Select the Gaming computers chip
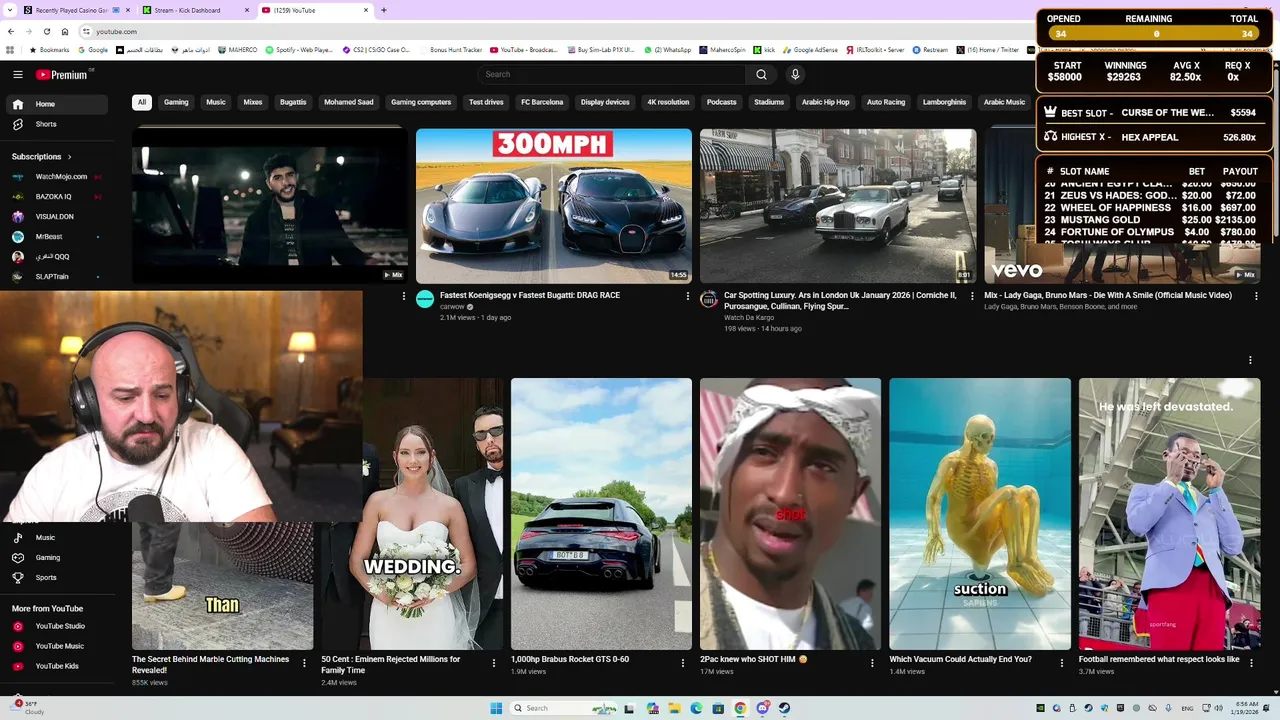The width and height of the screenshot is (1280, 720). tap(421, 102)
